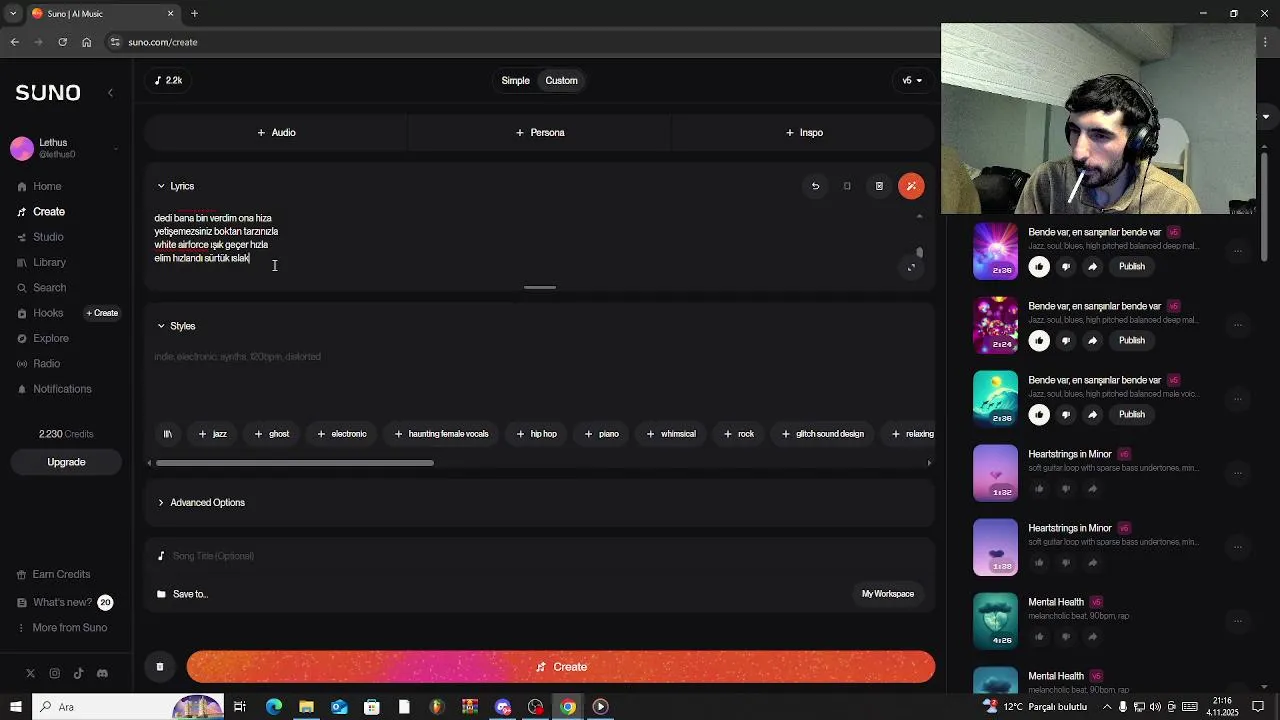Click the right arrow of tags scrollbar
The width and height of the screenshot is (1280, 720).
[x=929, y=463]
